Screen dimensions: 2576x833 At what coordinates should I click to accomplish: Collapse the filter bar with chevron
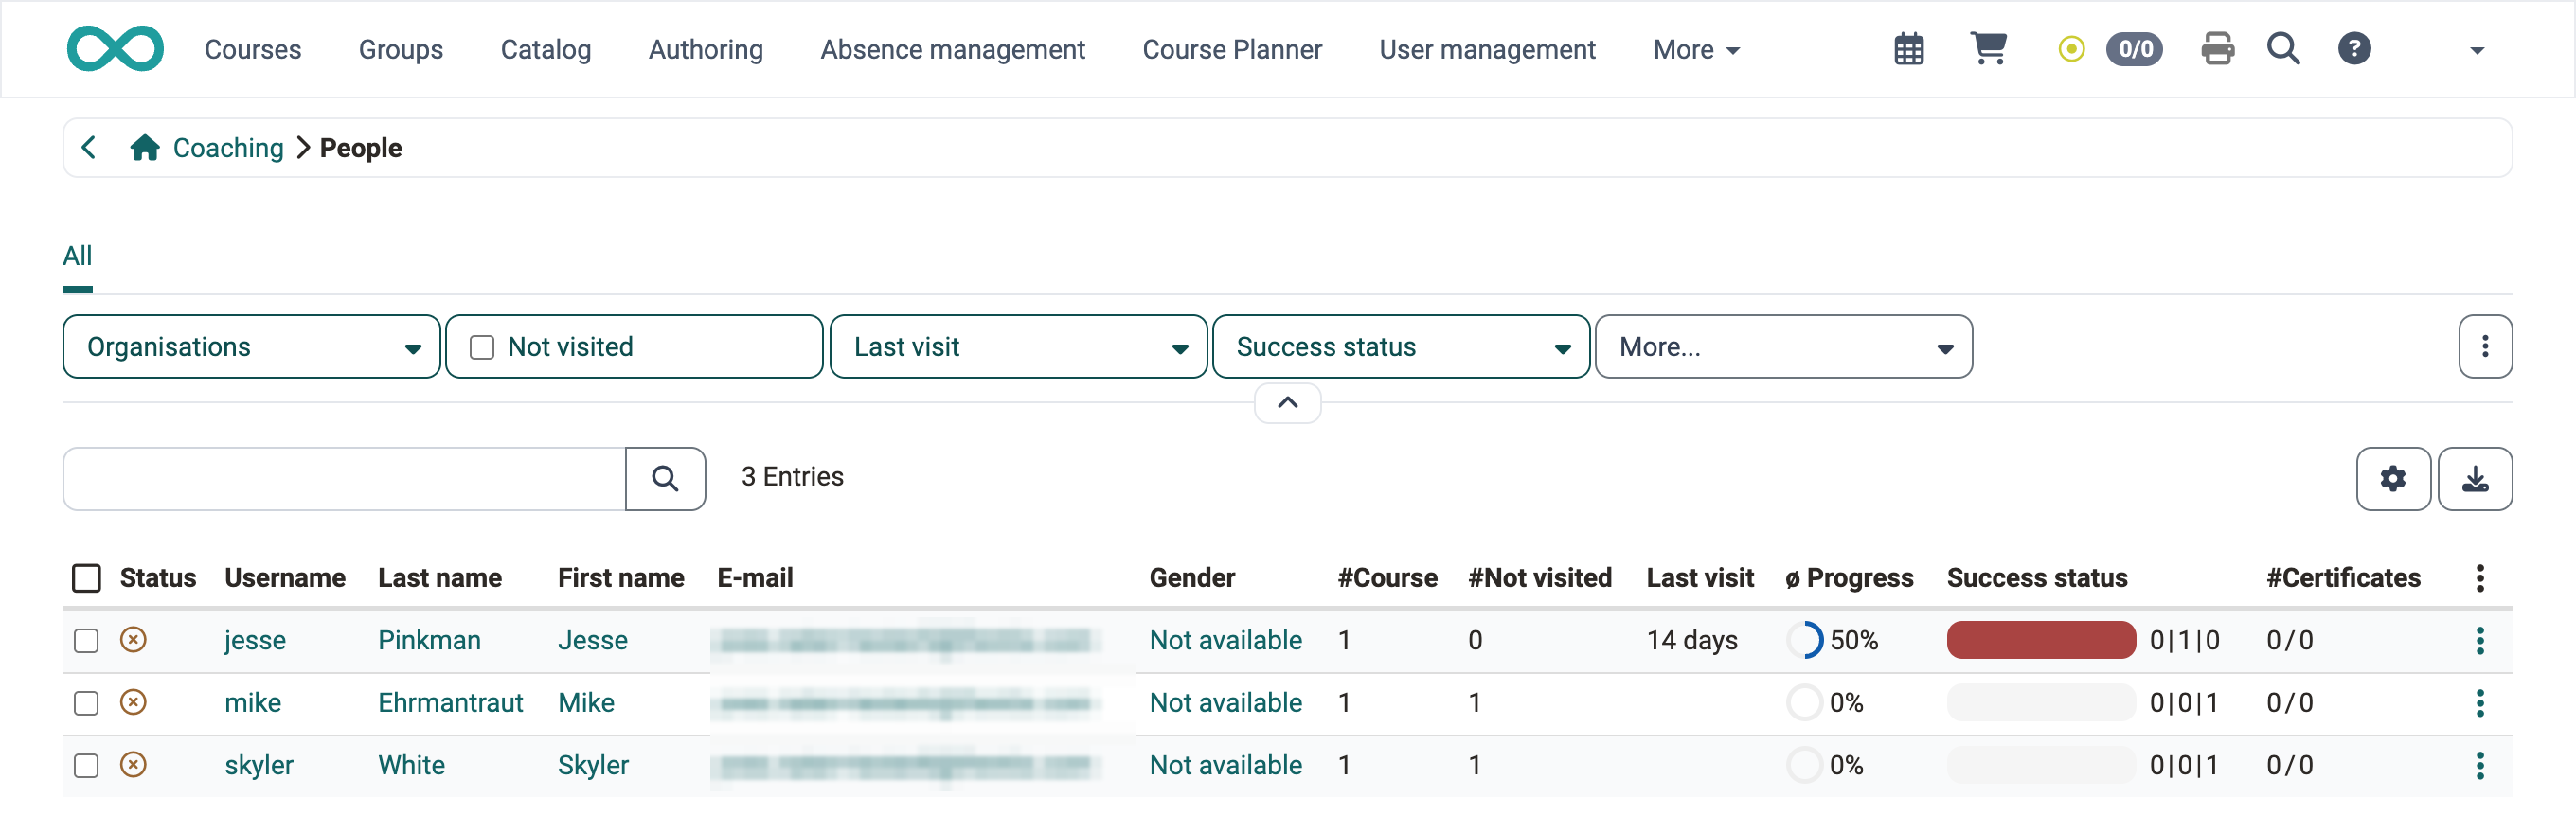1288,403
